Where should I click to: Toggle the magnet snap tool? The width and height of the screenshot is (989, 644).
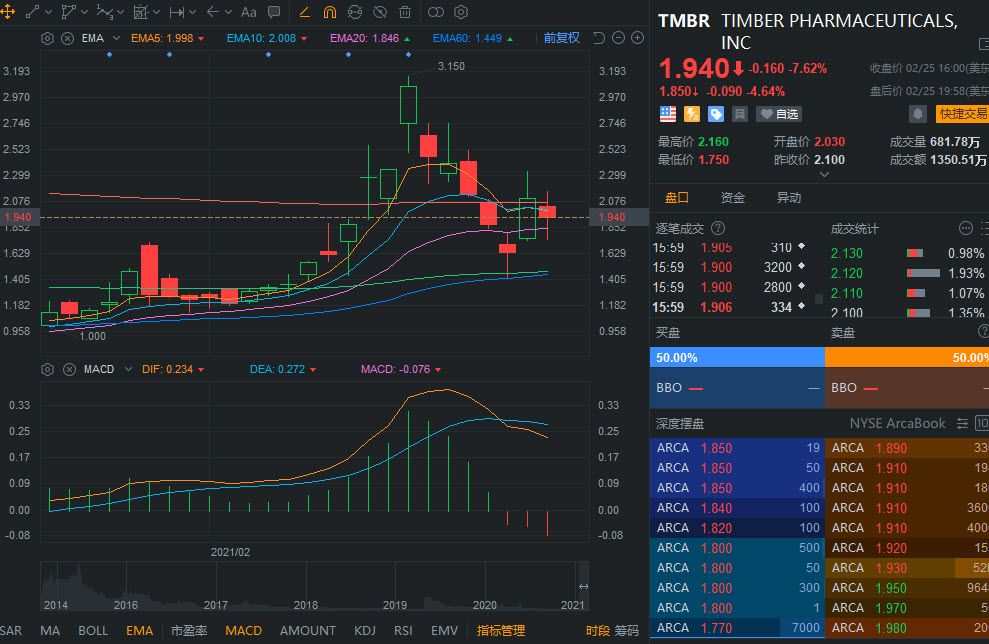pyautogui.click(x=329, y=11)
